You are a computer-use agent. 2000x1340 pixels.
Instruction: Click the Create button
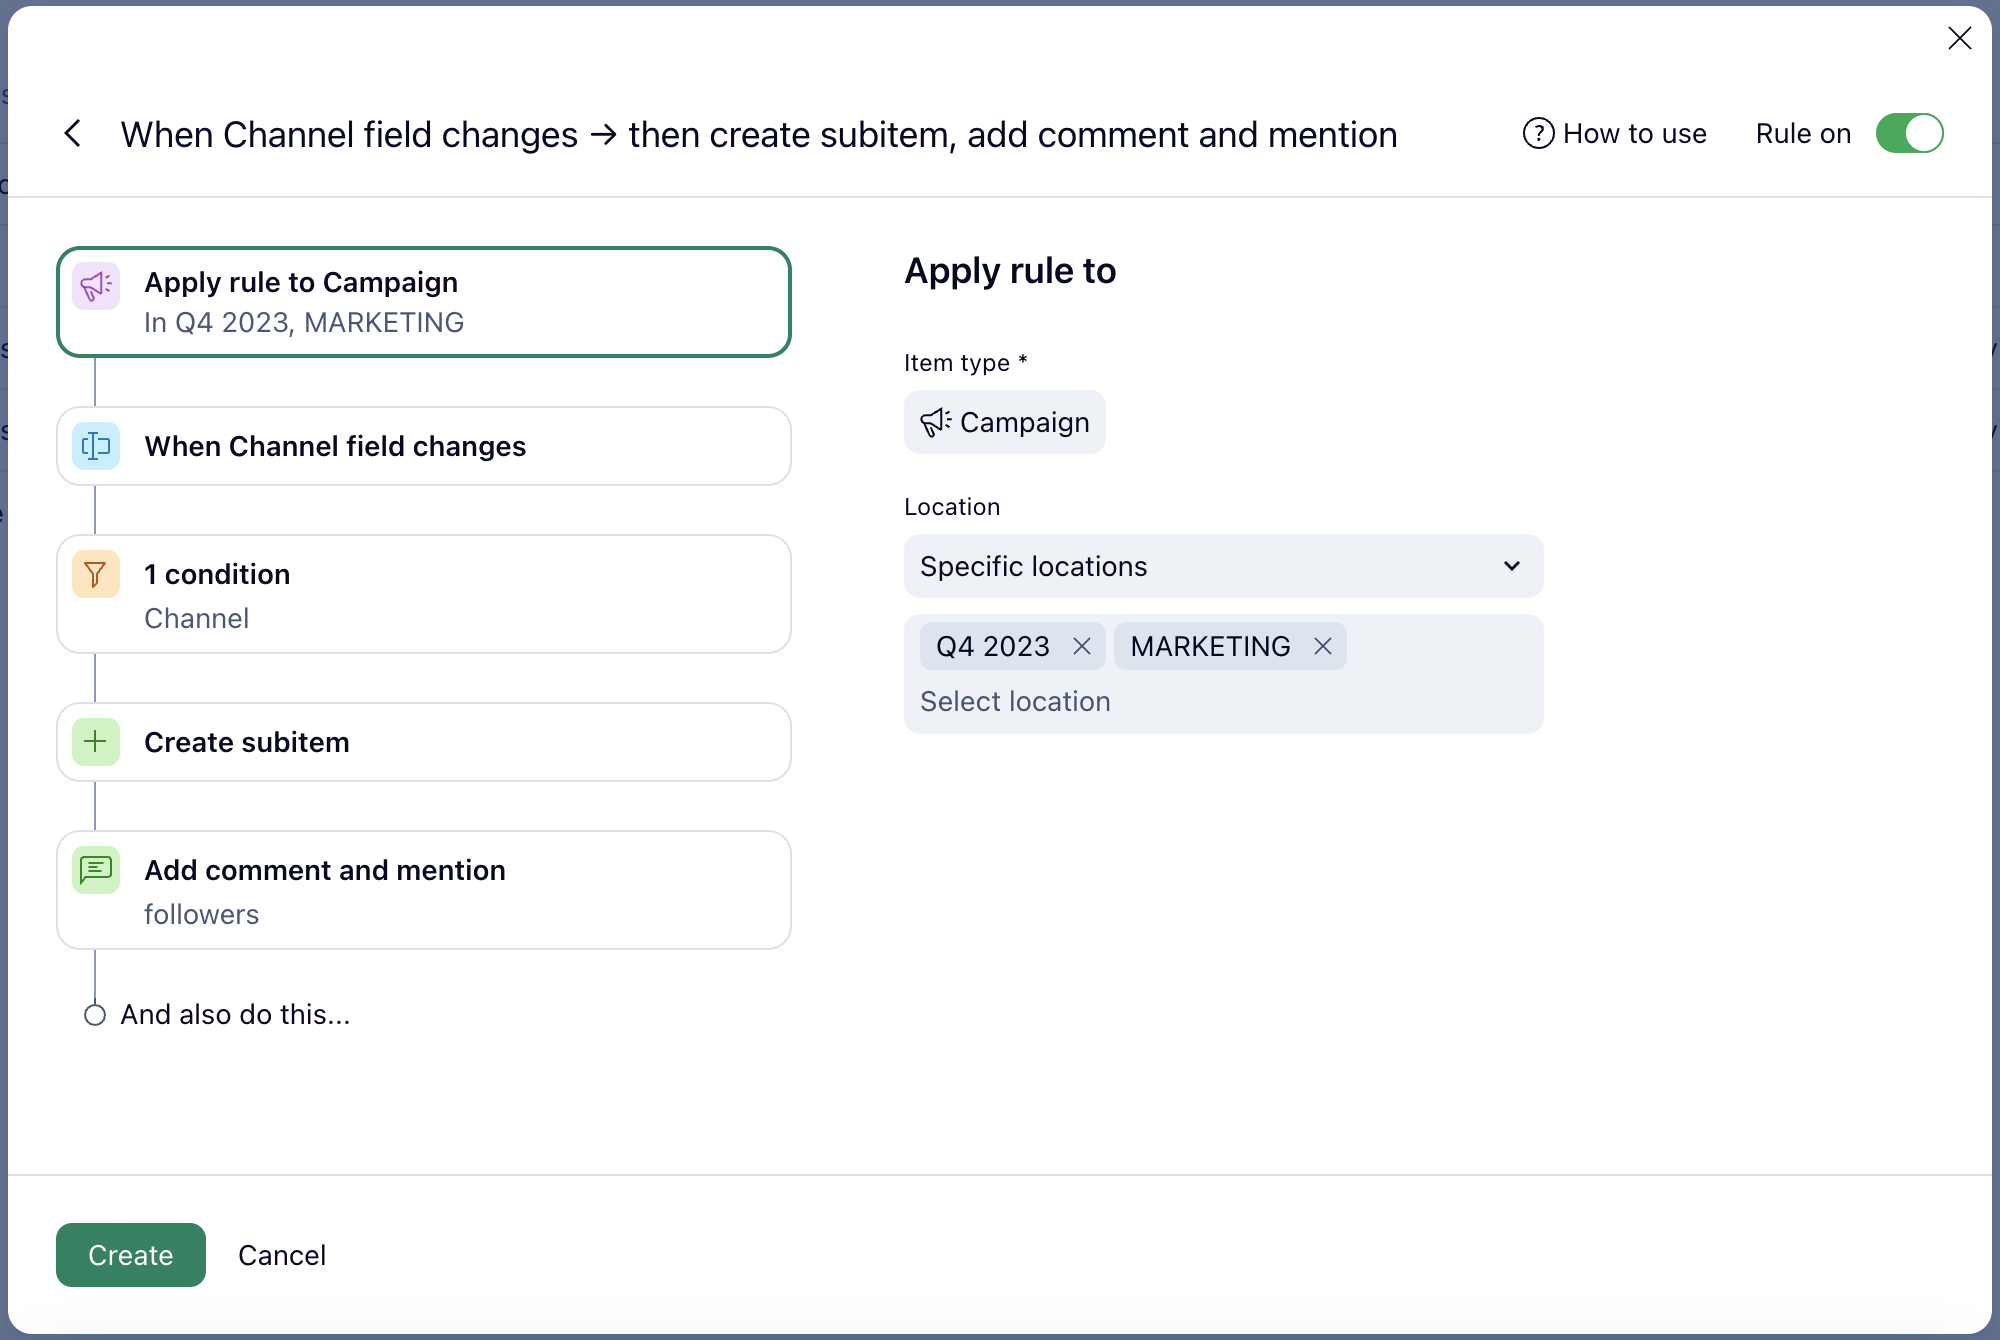(131, 1255)
